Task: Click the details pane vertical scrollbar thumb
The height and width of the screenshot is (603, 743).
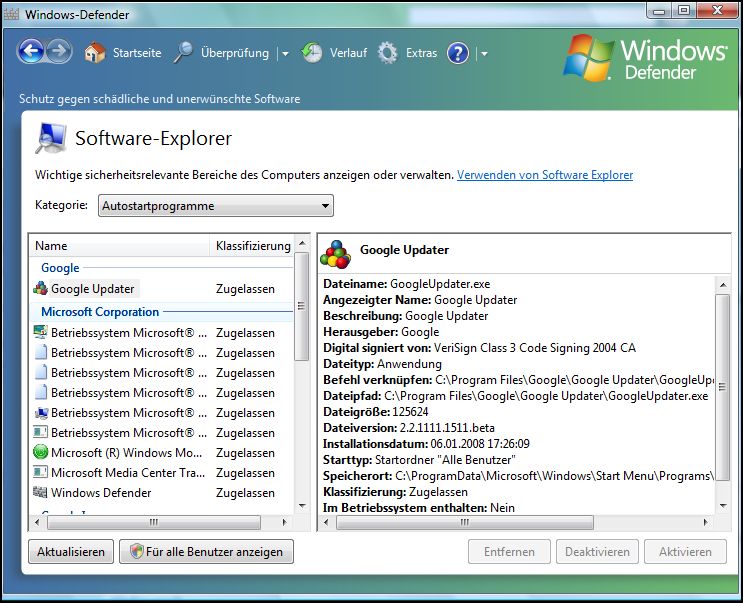Action: [722, 387]
